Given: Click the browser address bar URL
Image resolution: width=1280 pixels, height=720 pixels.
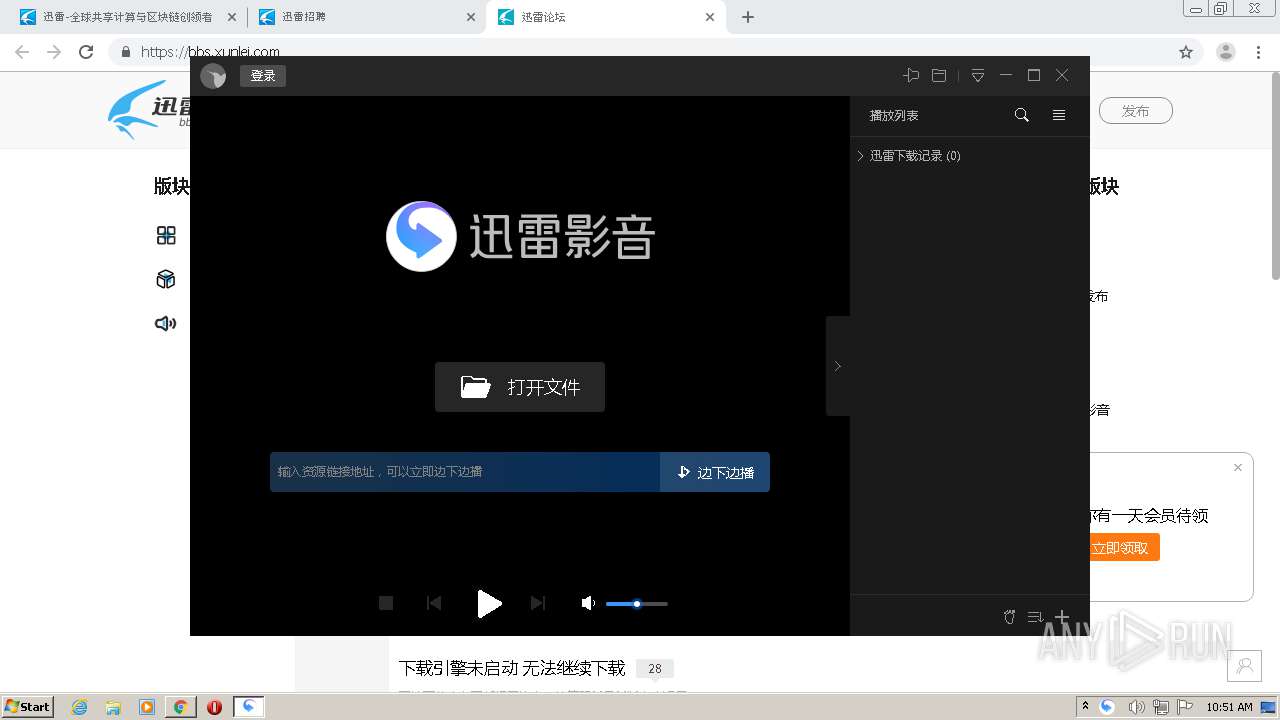Looking at the screenshot, I should pos(210,52).
